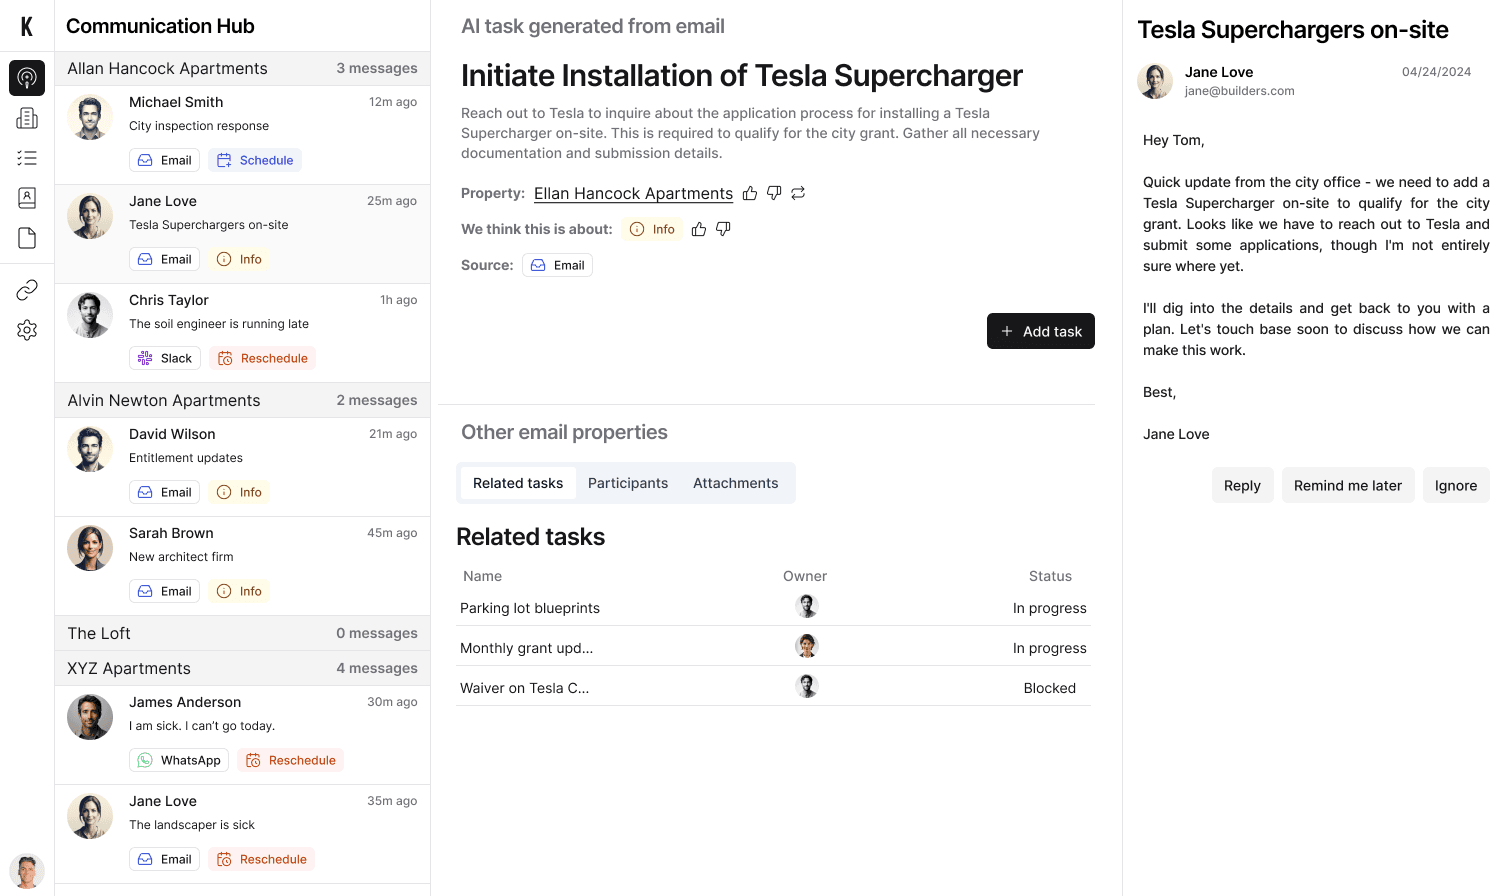Click the K logo at top left
The height and width of the screenshot is (896, 1512).
click(x=27, y=26)
